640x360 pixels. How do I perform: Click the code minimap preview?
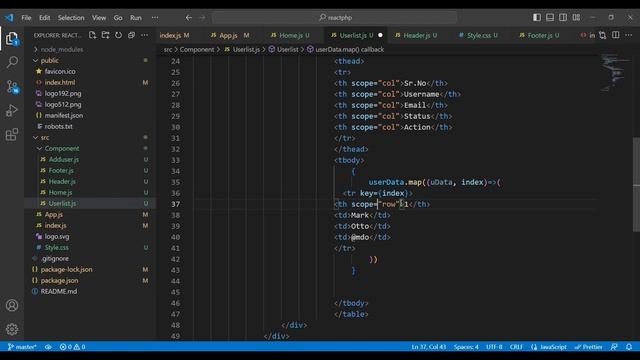[x=614, y=72]
